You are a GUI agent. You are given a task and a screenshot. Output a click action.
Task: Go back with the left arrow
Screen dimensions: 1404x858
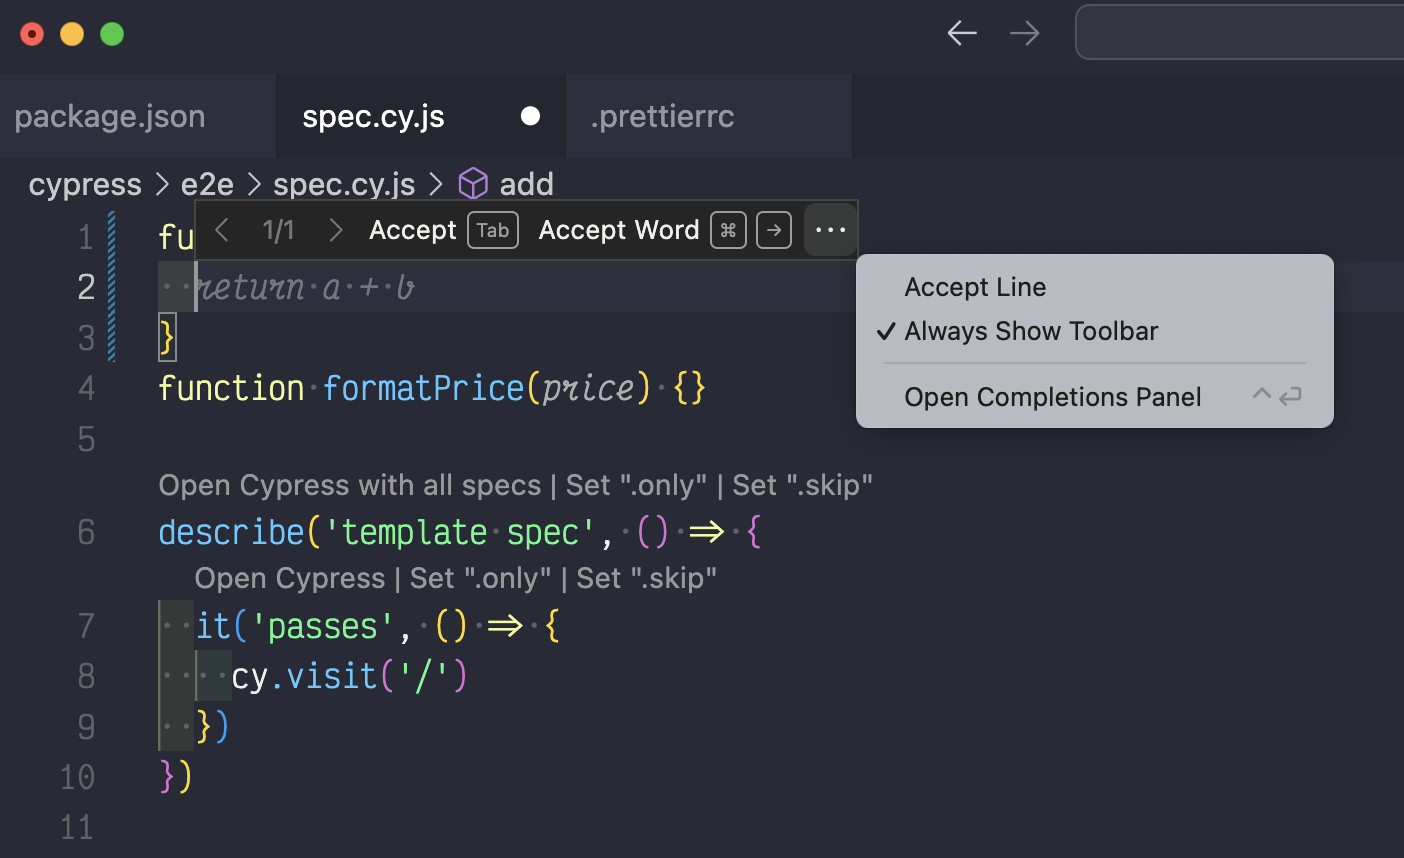point(962,33)
